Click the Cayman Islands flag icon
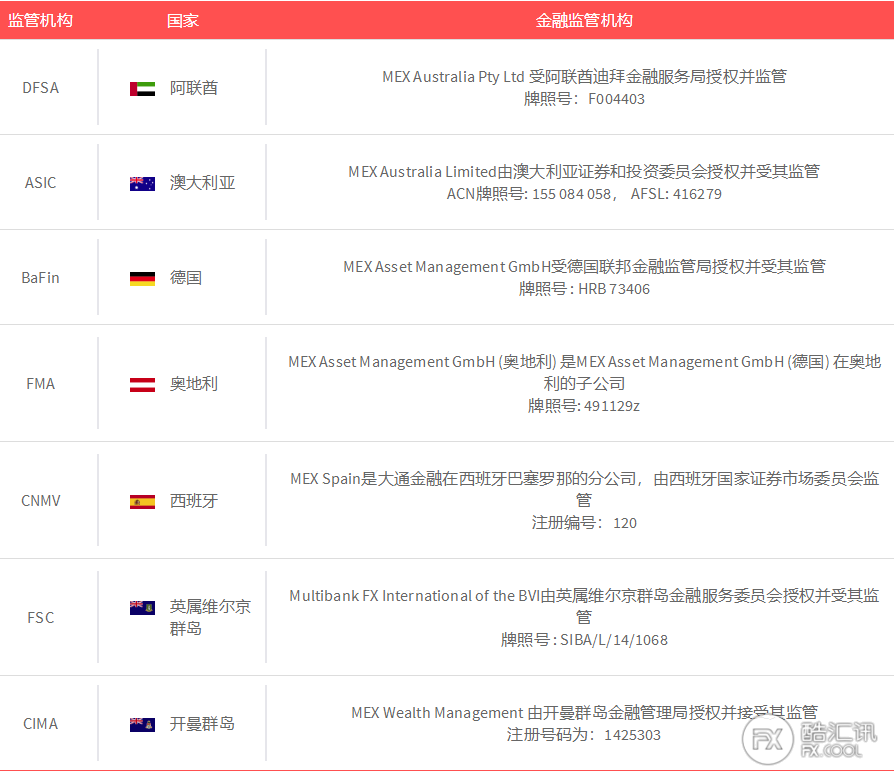Image resolution: width=894 pixels, height=778 pixels. coord(142,724)
